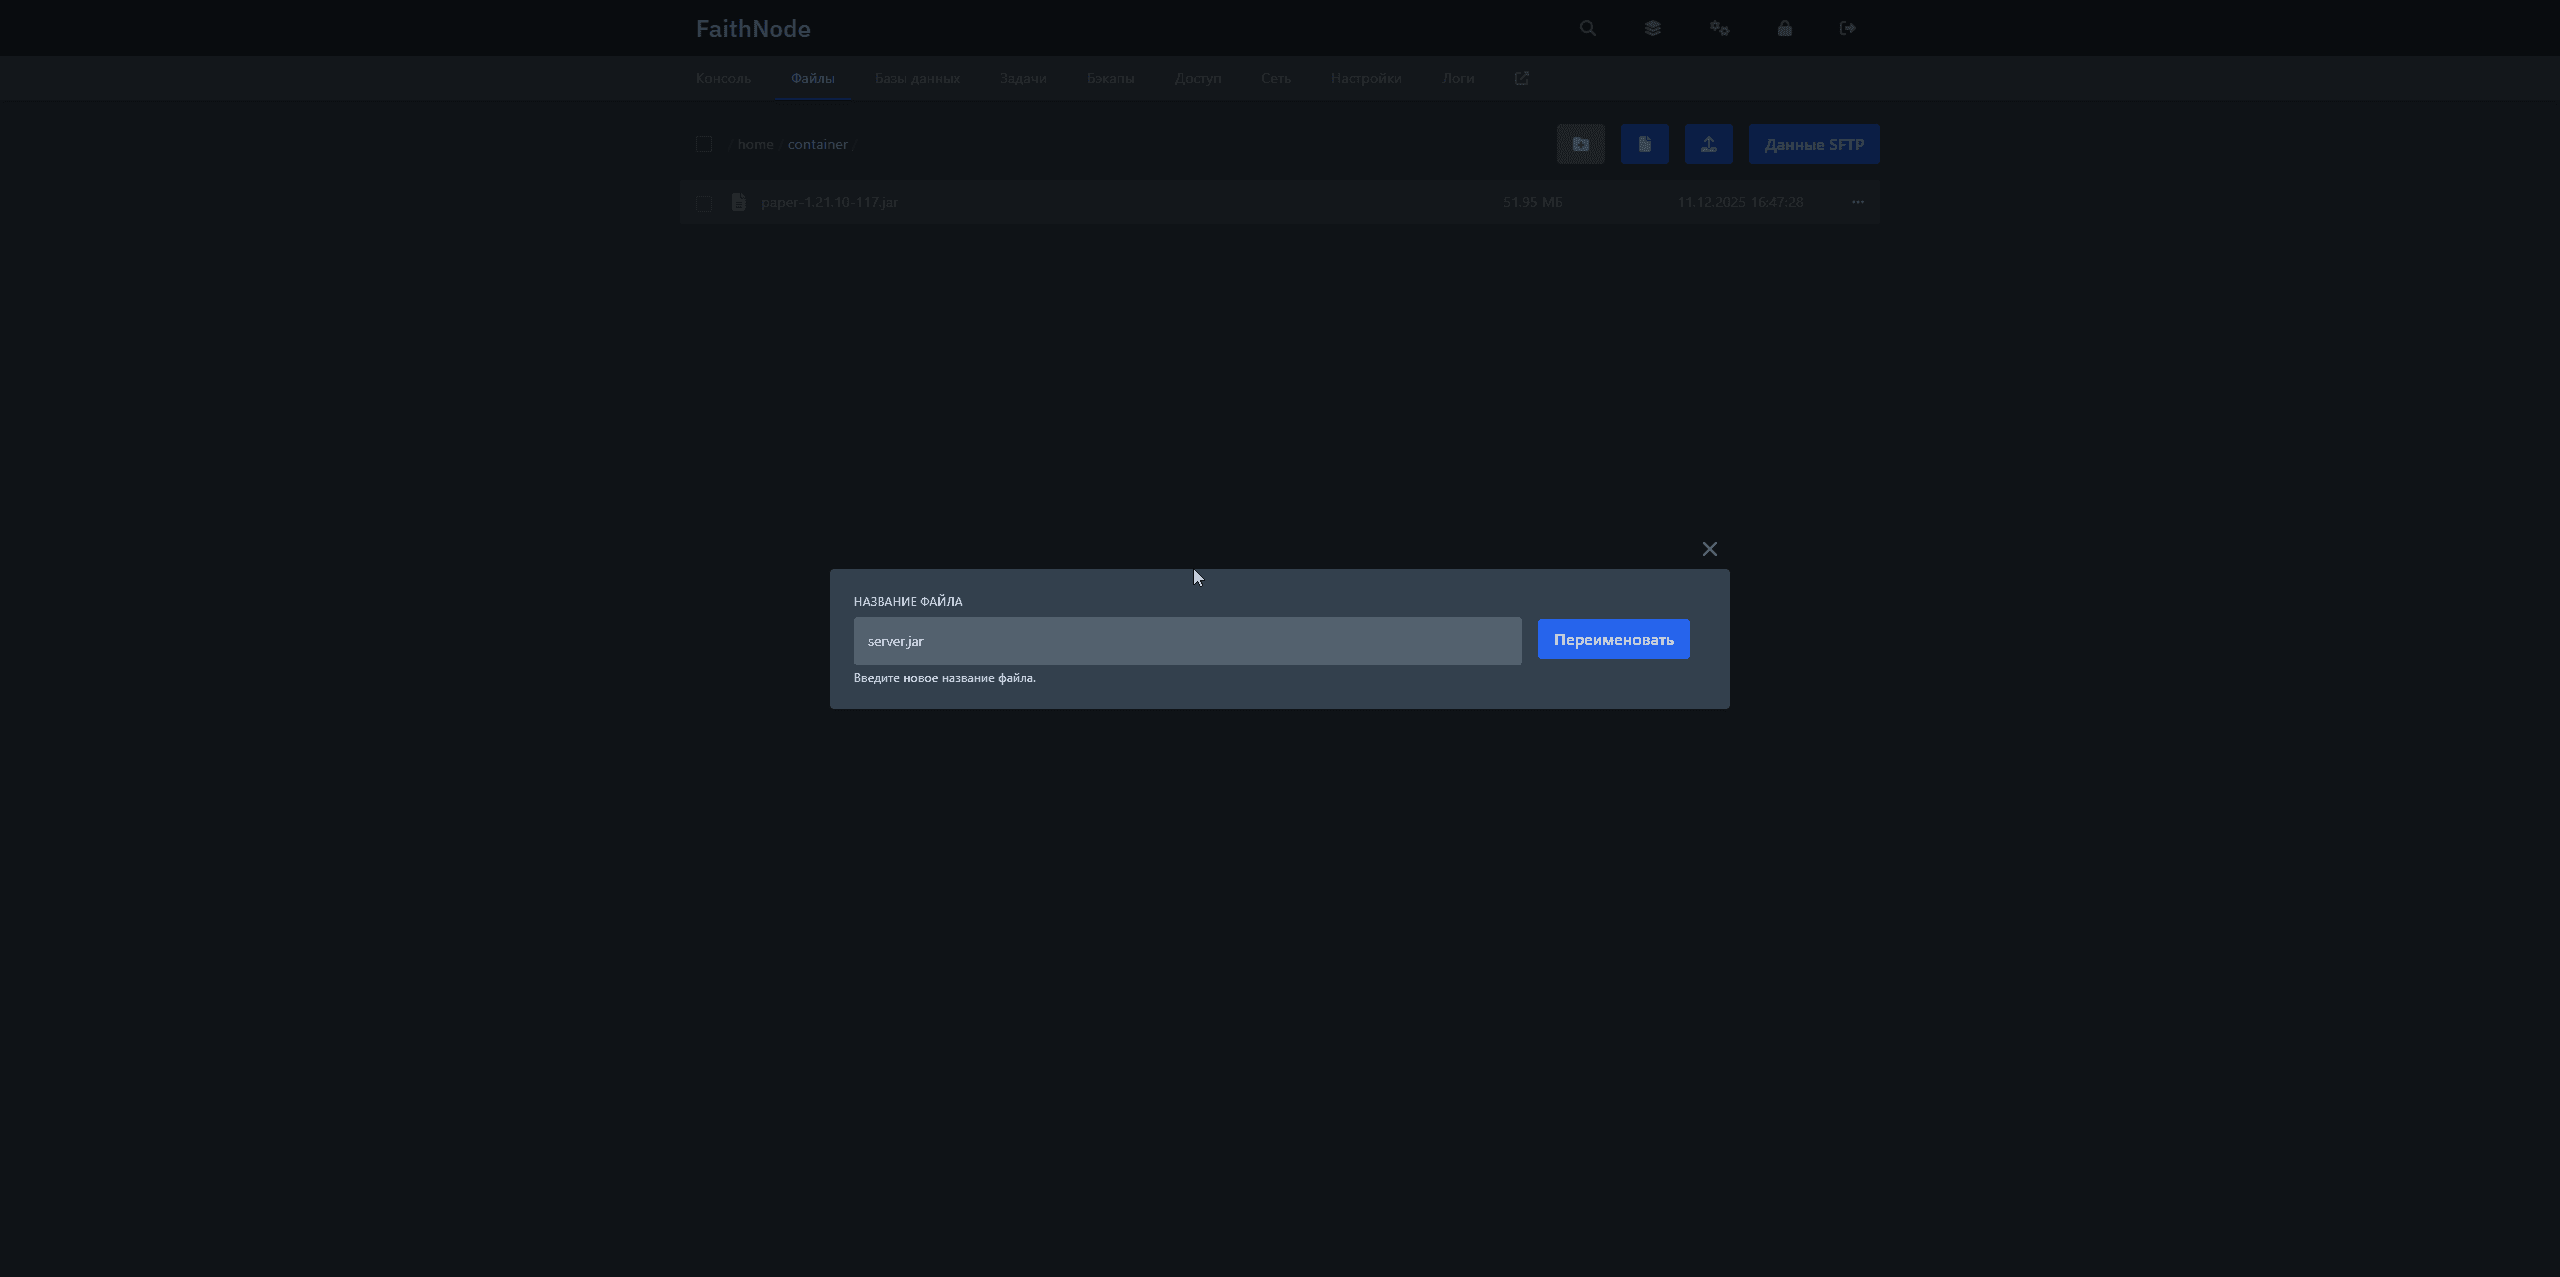Click the create new folder icon button
This screenshot has height=1277, width=2560.
pyautogui.click(x=1580, y=144)
